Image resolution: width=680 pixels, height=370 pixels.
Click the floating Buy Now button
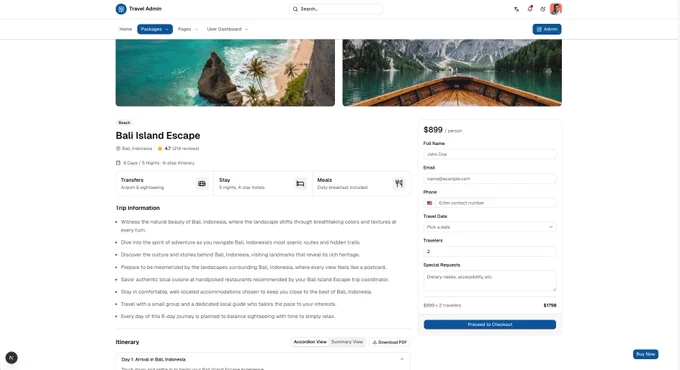(645, 354)
